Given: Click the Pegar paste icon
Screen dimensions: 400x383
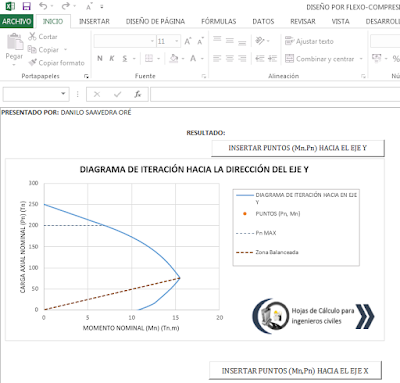Looking at the screenshot, I should coord(15,42).
